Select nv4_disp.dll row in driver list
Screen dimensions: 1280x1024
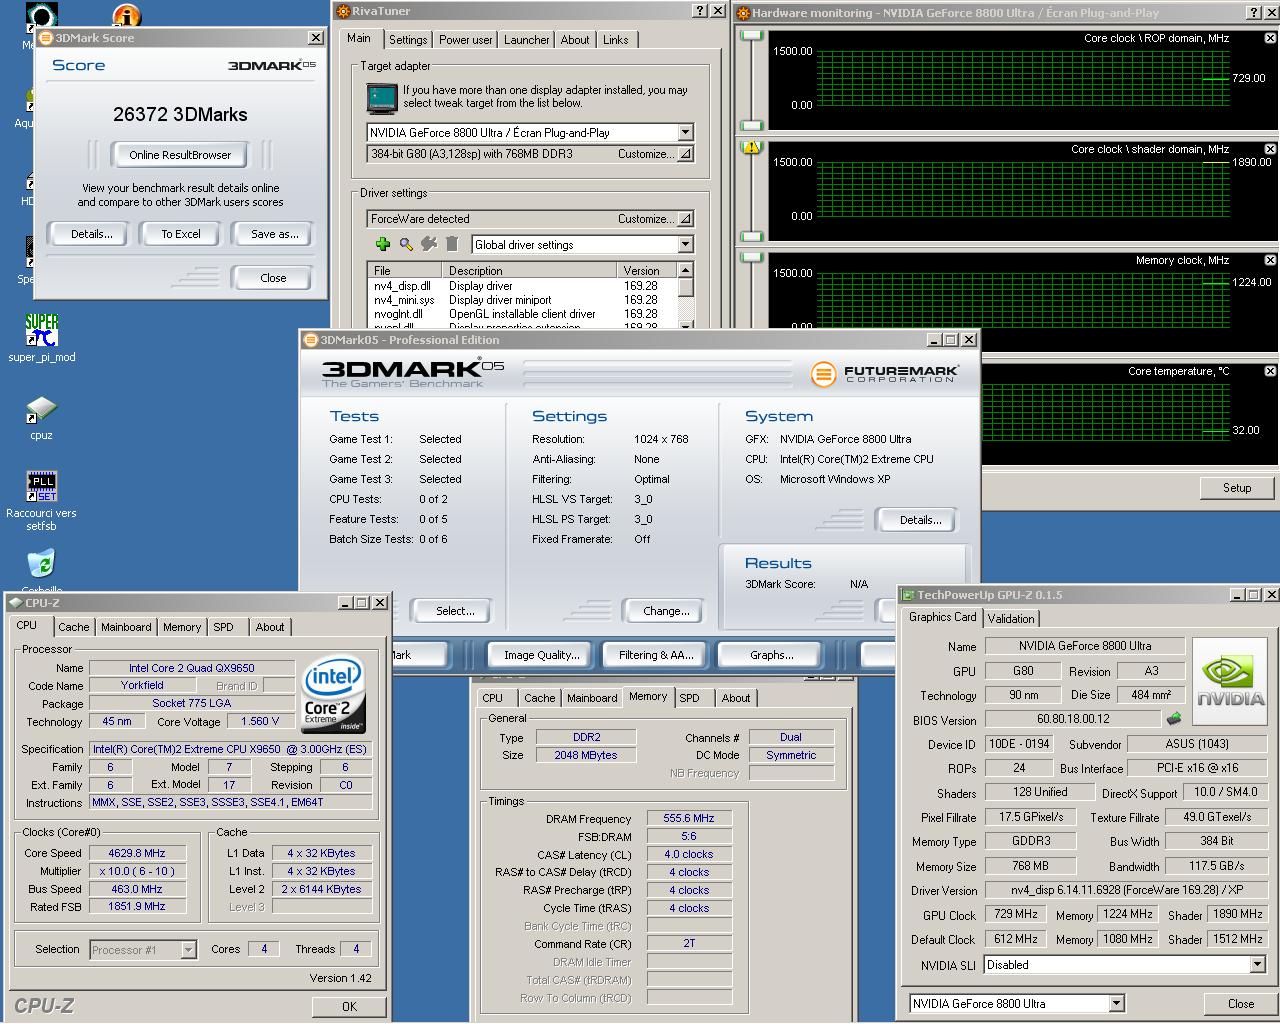coord(522,286)
